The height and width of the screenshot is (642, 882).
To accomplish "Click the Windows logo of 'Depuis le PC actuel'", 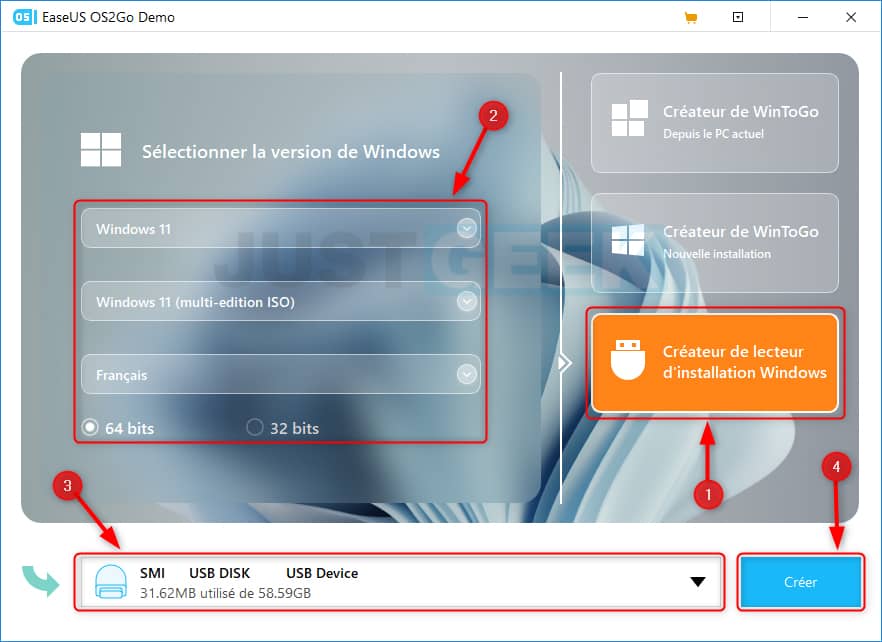I will click(629, 118).
